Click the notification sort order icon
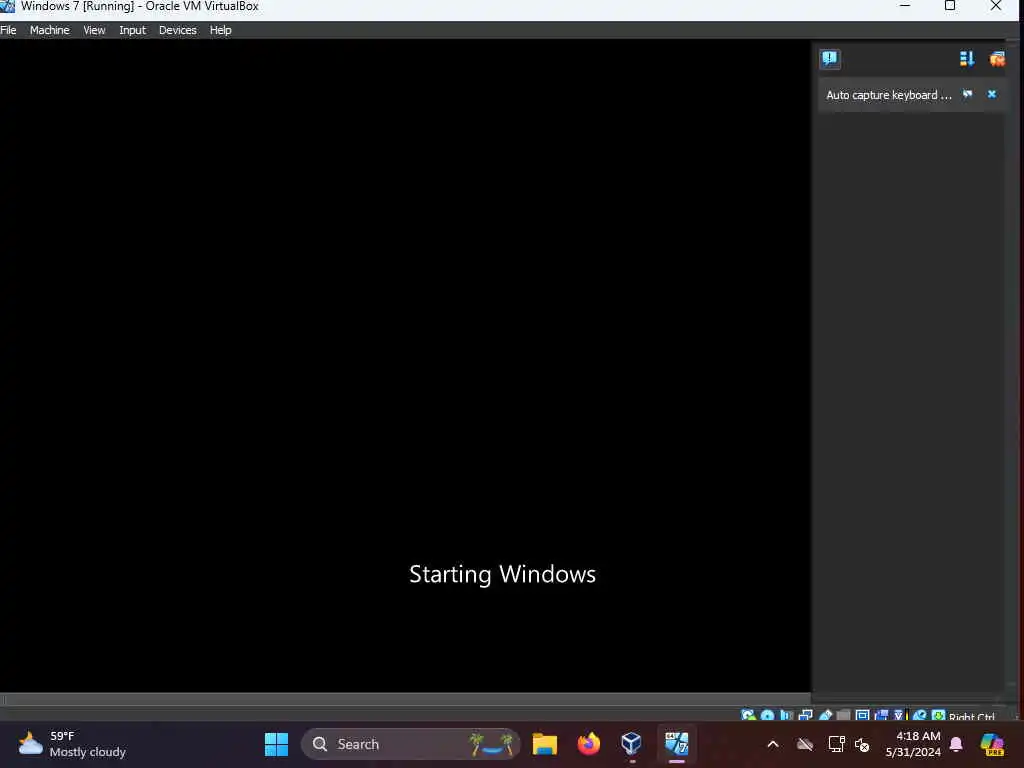Screen dimensions: 1024x768 [967, 59]
